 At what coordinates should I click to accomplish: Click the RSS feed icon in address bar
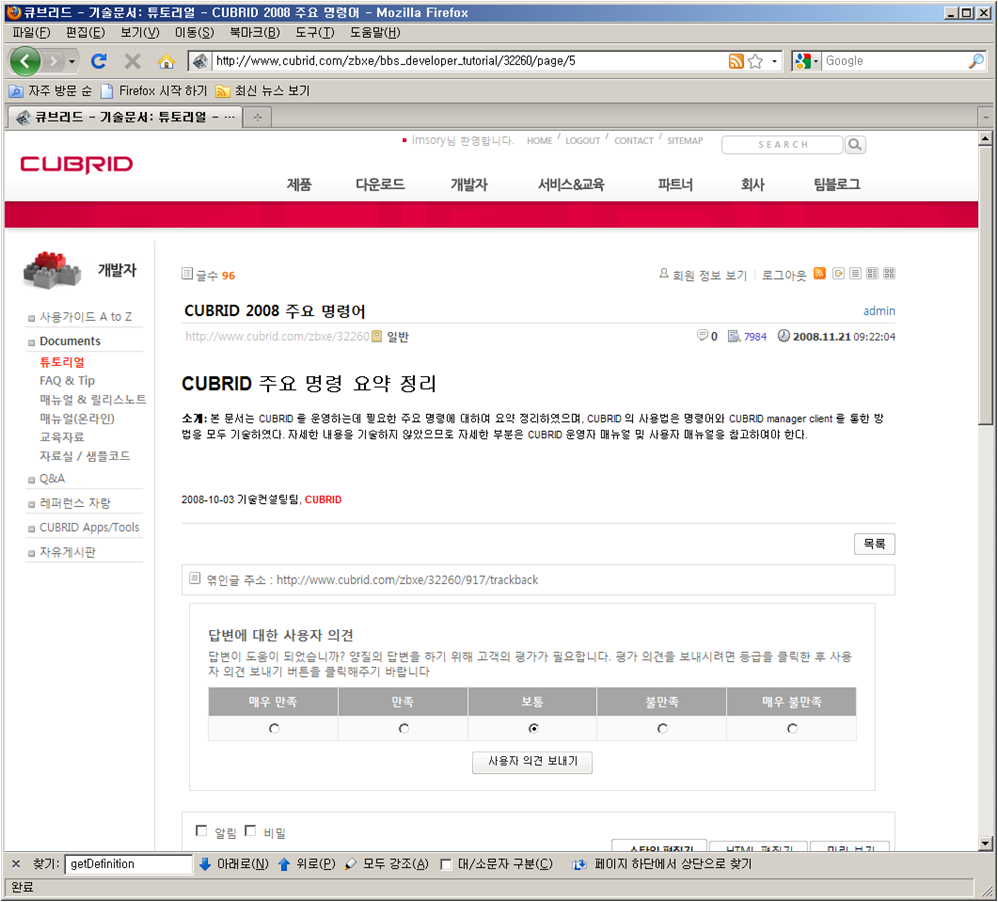click(x=736, y=61)
